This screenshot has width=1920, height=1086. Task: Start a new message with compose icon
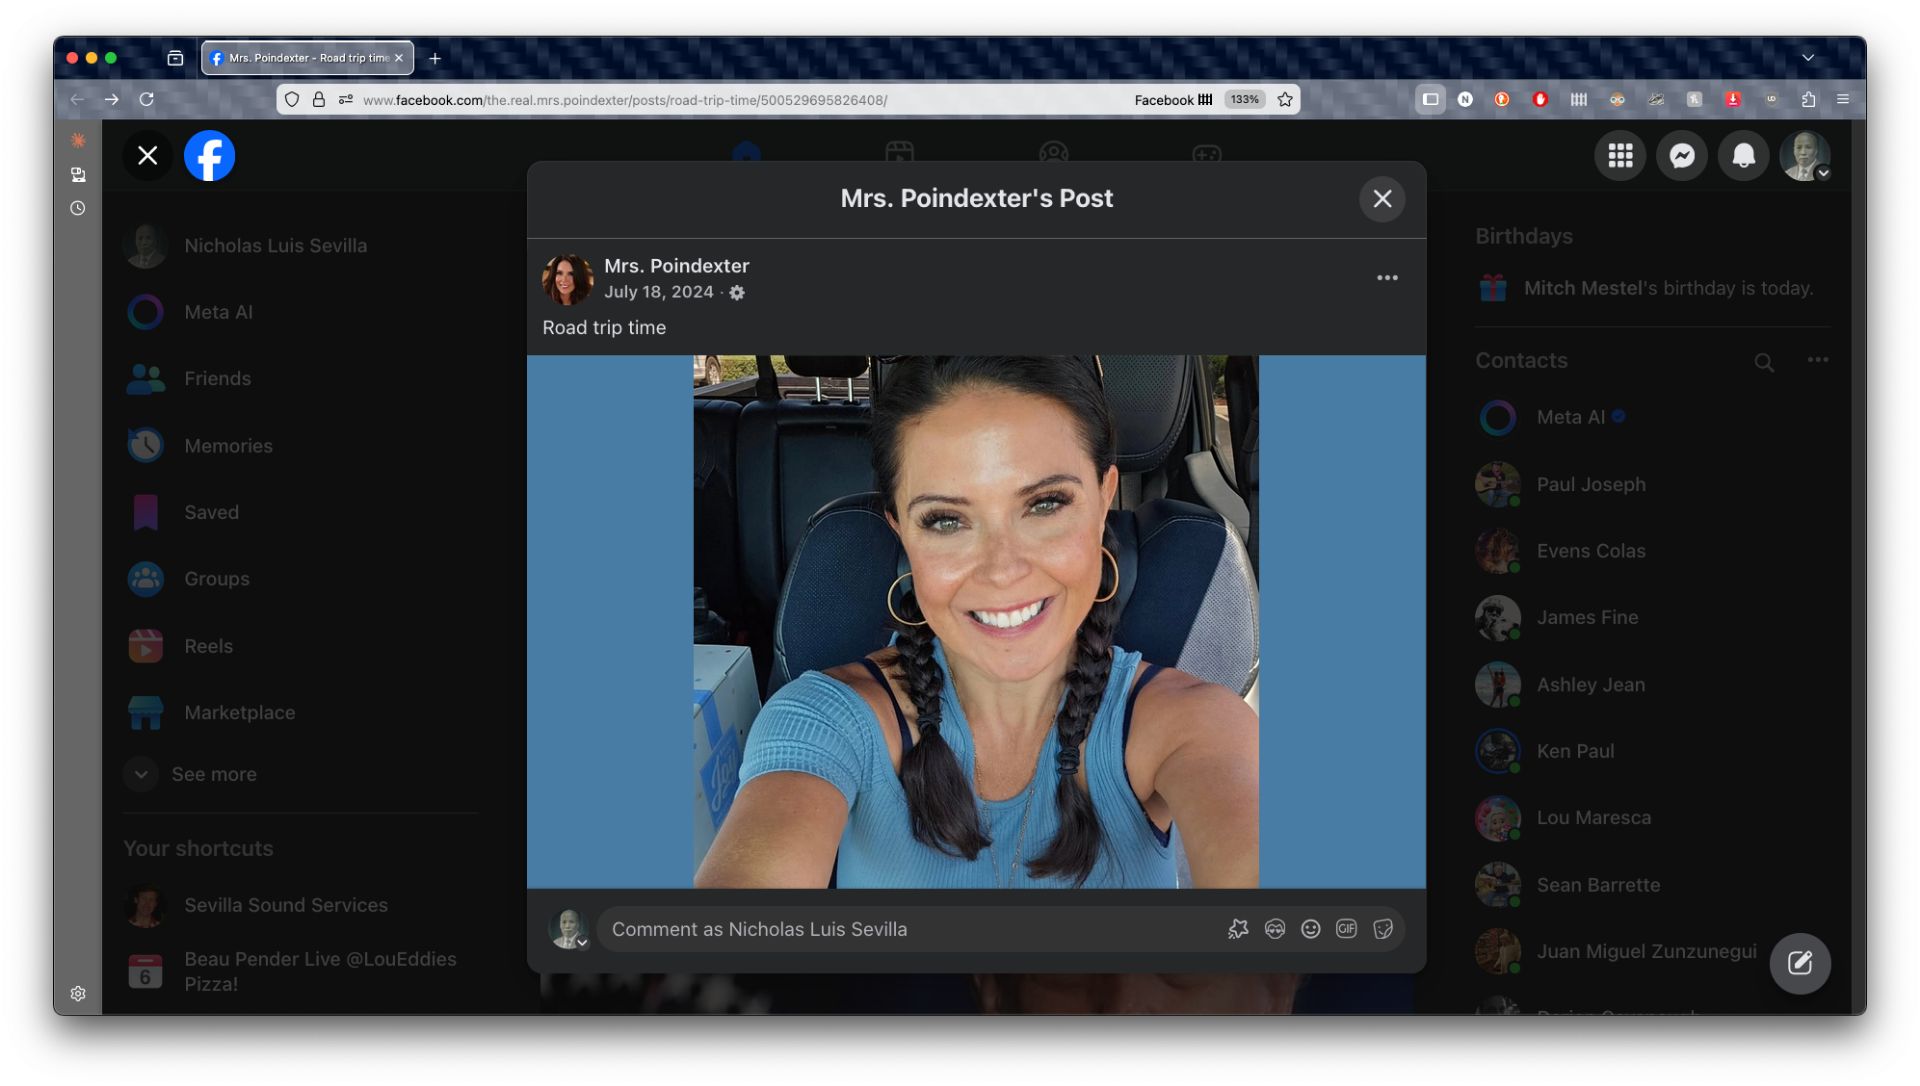click(x=1800, y=963)
